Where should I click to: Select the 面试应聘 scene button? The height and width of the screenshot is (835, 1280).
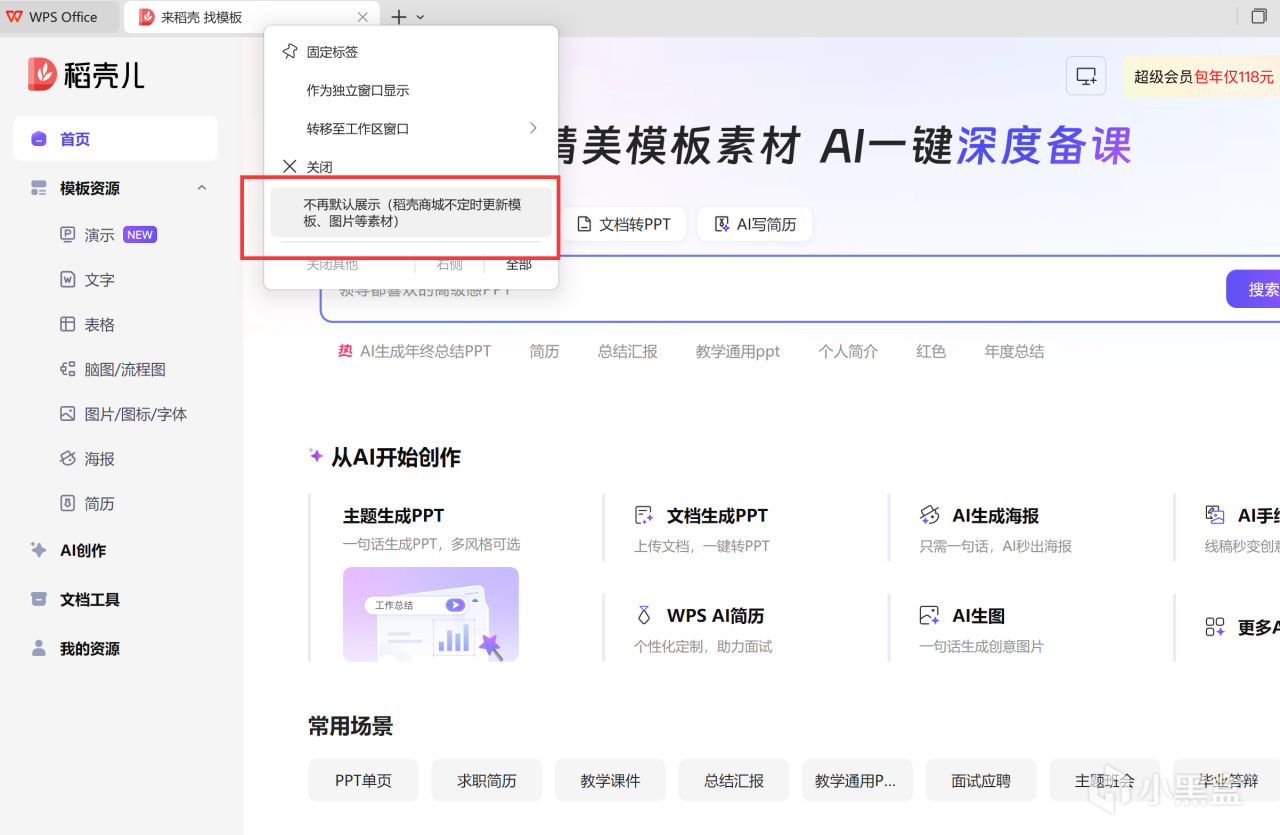[981, 781]
